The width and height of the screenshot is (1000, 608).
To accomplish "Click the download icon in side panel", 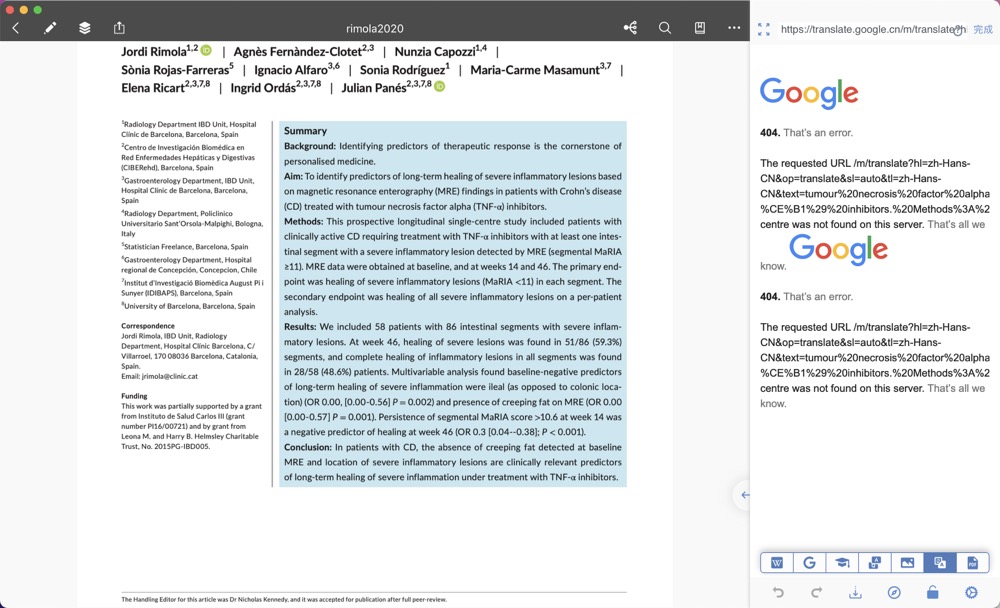I will (855, 593).
